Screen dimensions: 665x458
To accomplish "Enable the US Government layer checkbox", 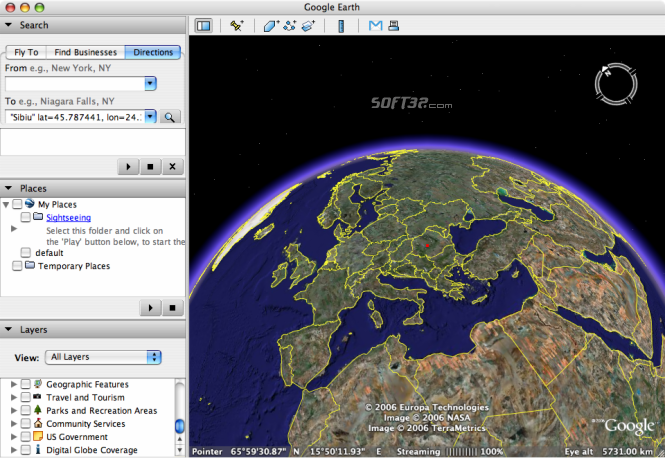I will tap(26, 437).
